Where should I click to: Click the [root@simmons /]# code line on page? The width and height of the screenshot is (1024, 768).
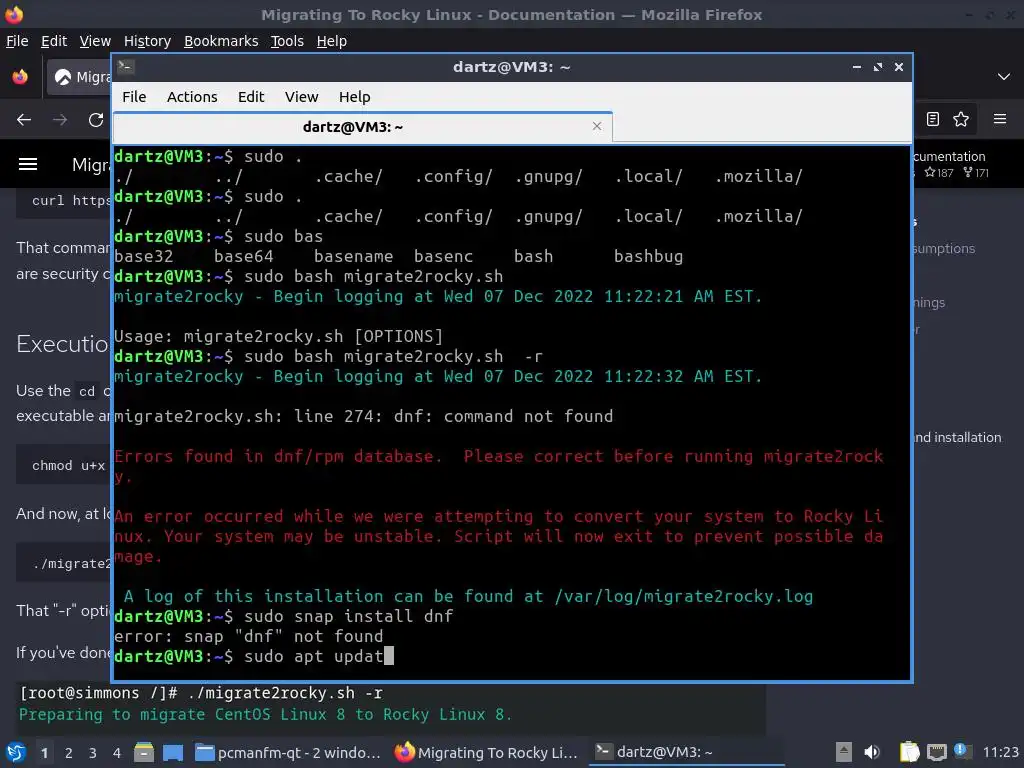pyautogui.click(x=202, y=693)
